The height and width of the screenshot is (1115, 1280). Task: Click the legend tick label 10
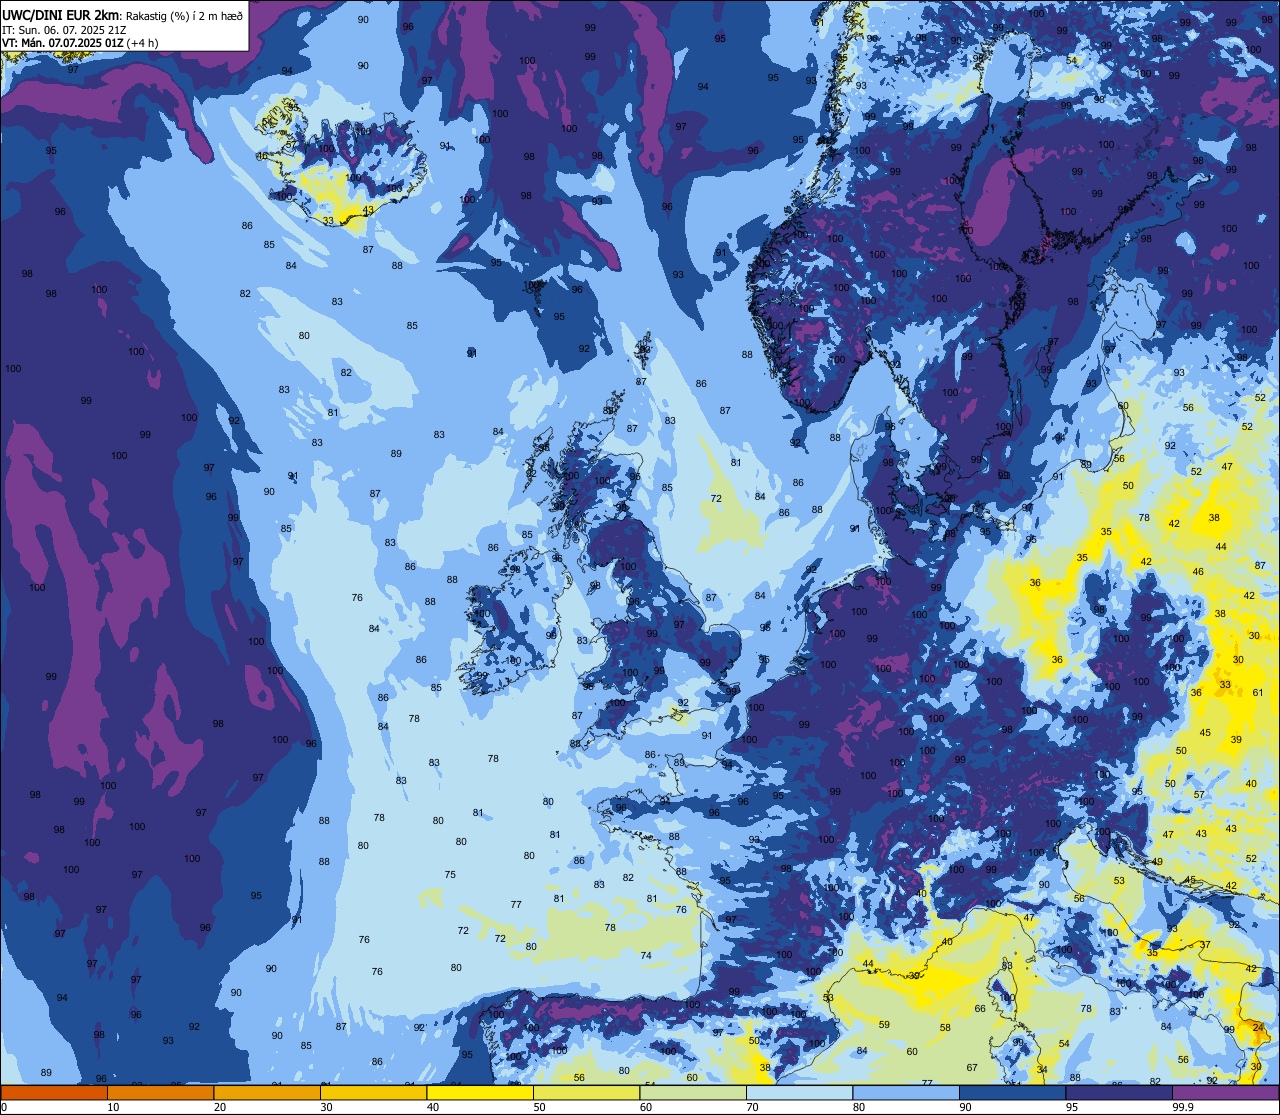tap(113, 1108)
